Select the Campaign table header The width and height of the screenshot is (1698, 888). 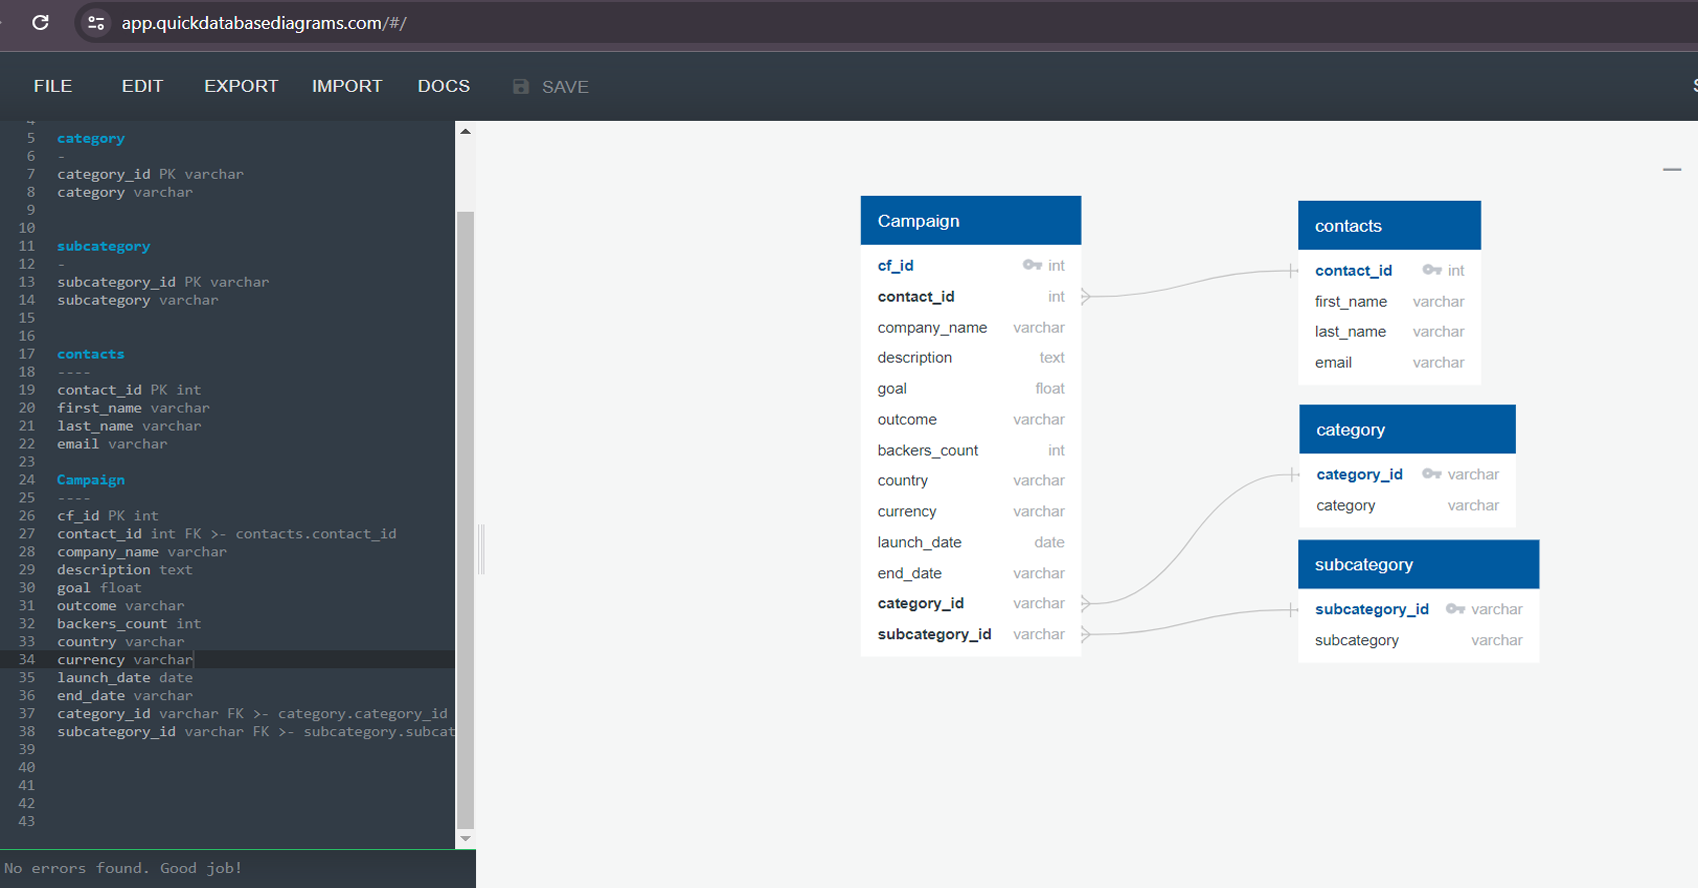(970, 221)
